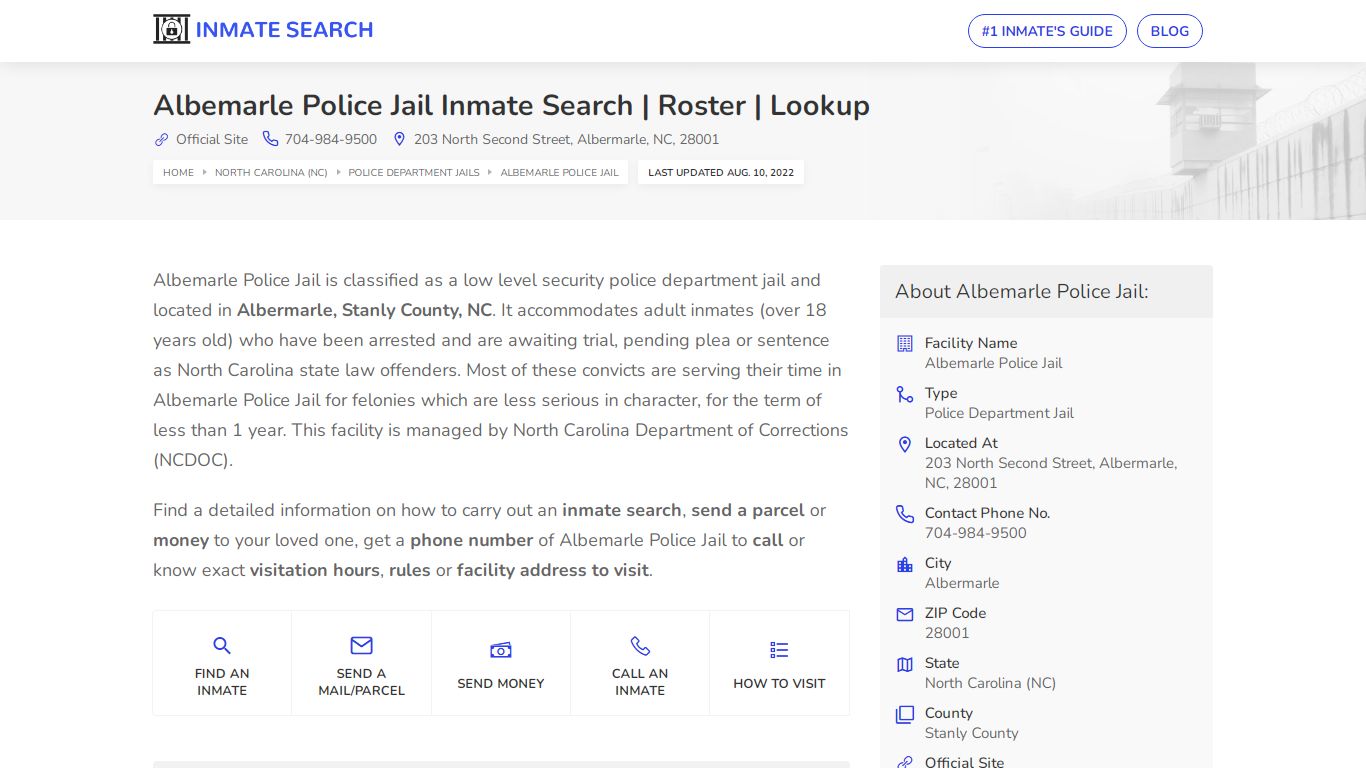
Task: Select the North Carolina (NC) state value
Action: click(990, 683)
